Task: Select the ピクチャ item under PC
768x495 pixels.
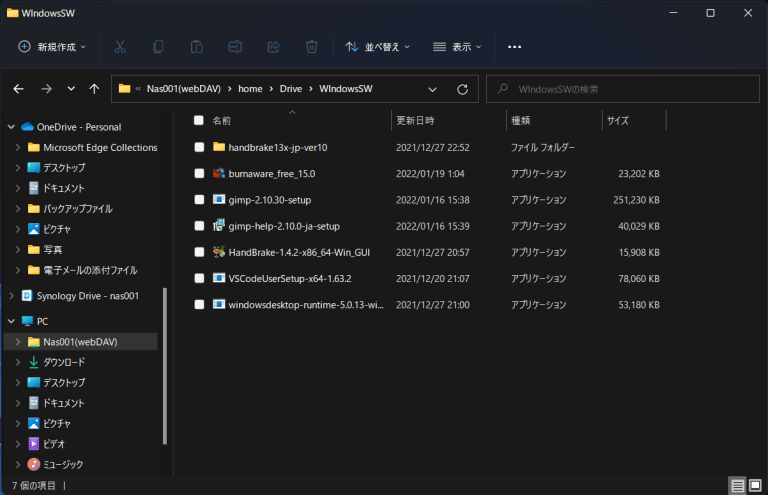Action: 57,424
